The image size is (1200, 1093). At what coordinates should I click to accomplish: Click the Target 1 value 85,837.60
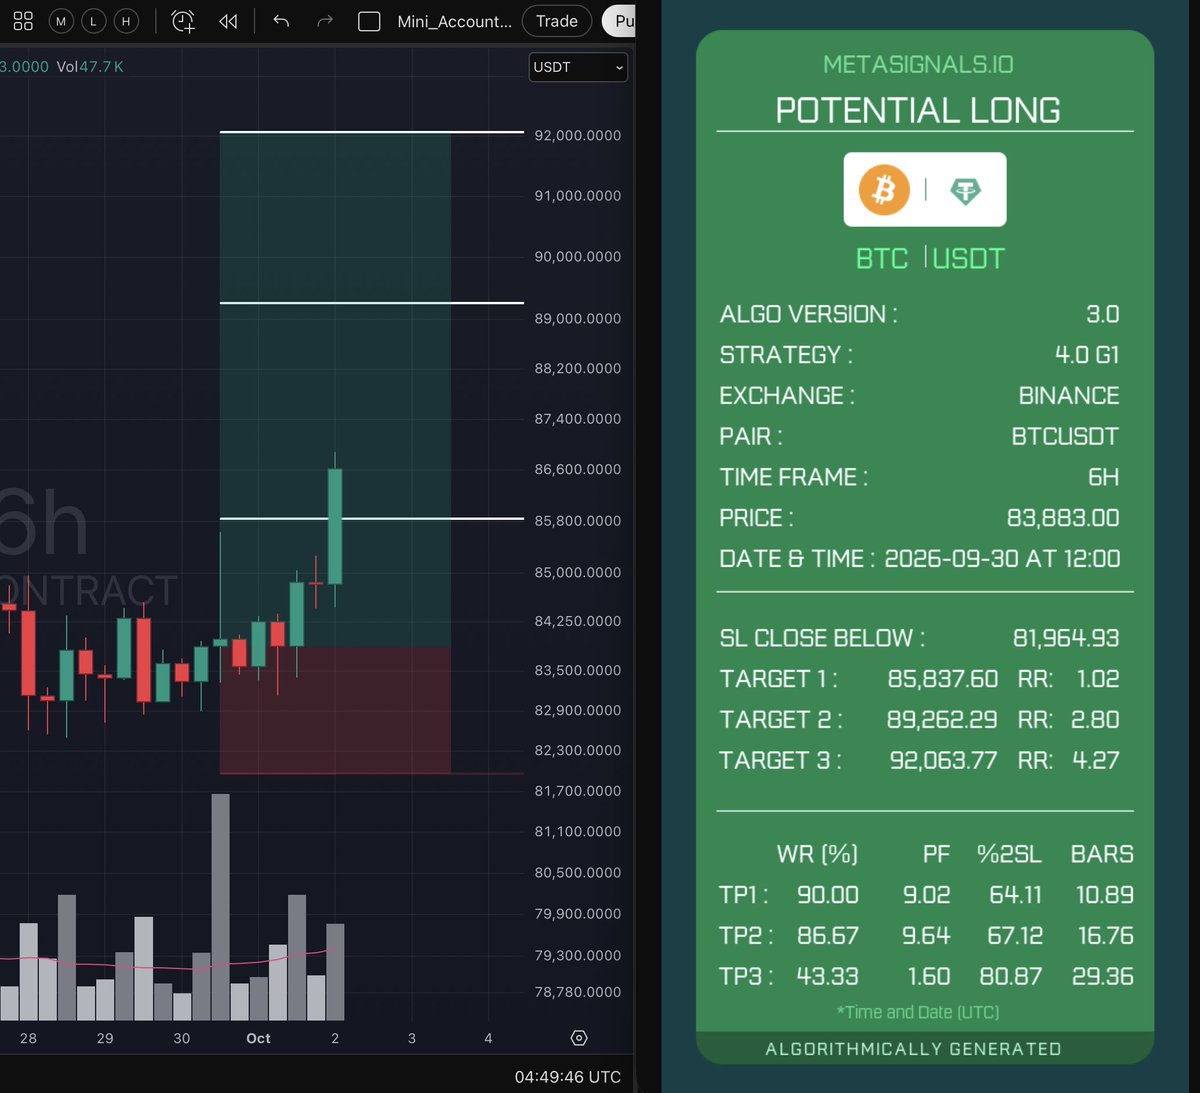tap(943, 679)
